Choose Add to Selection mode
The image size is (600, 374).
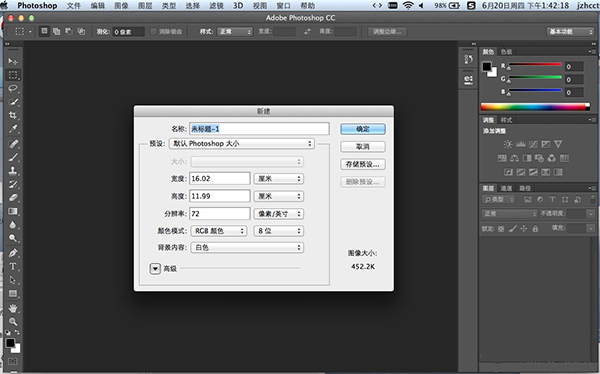(57, 31)
